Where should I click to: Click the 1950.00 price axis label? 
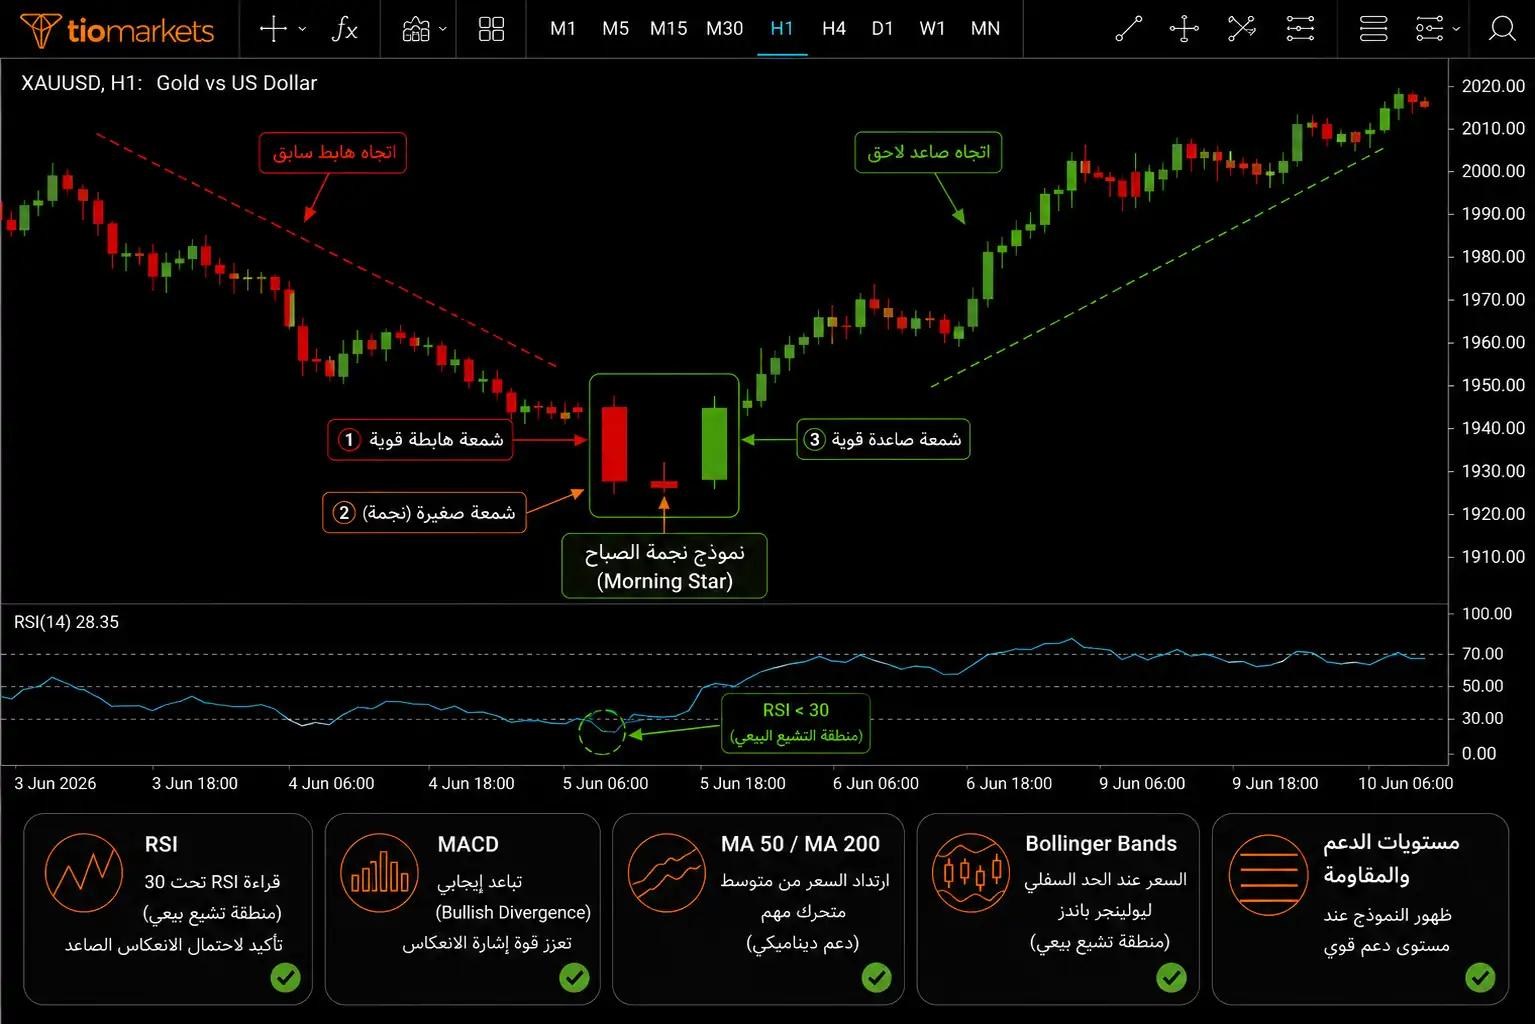pos(1493,385)
